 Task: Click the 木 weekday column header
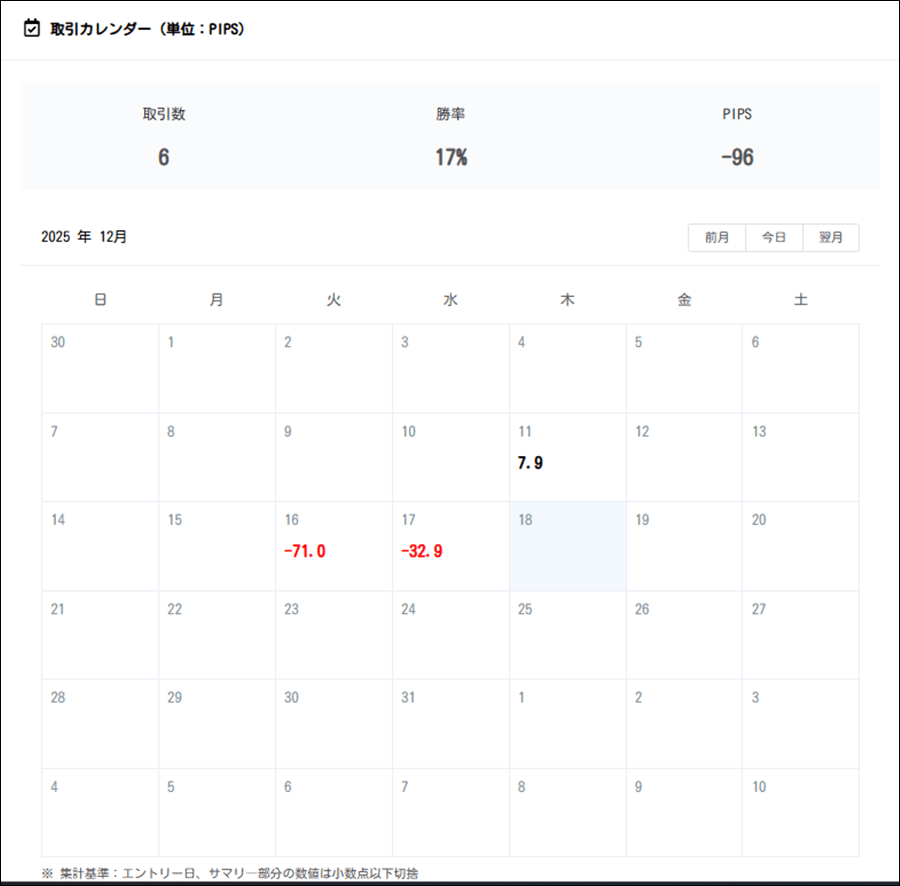567,299
